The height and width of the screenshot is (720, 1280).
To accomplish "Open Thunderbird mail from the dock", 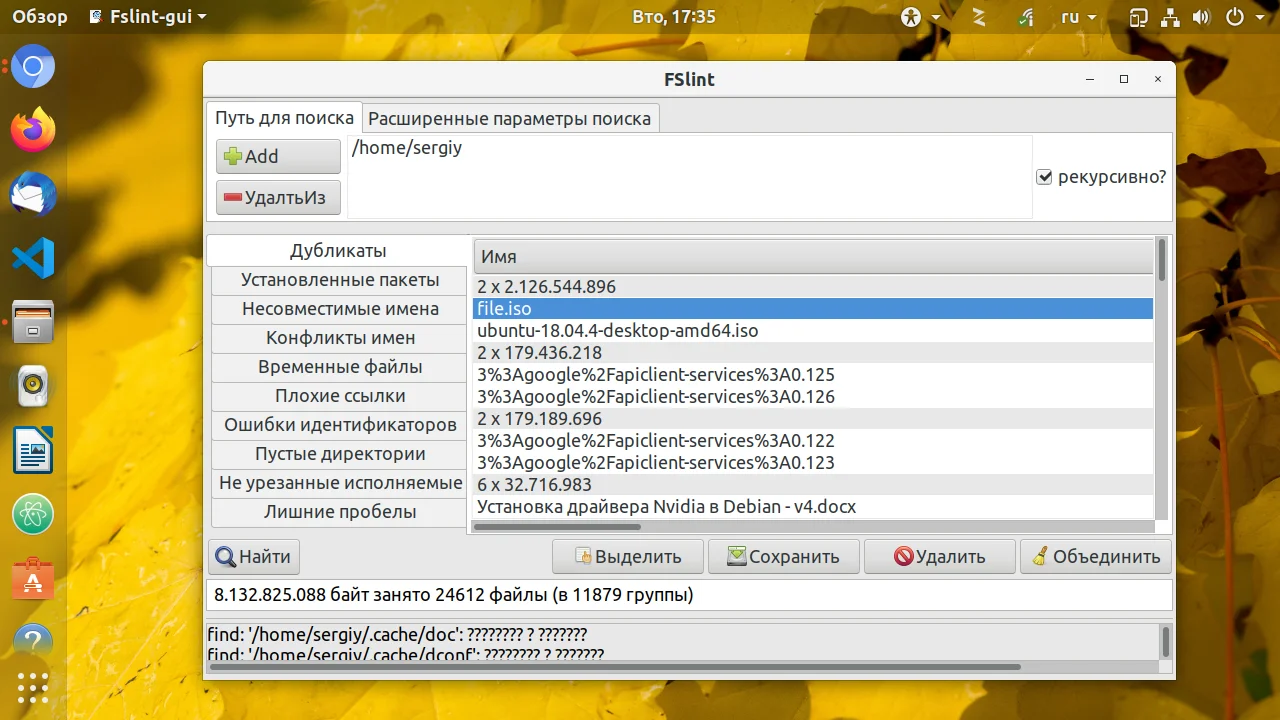I will 33,194.
